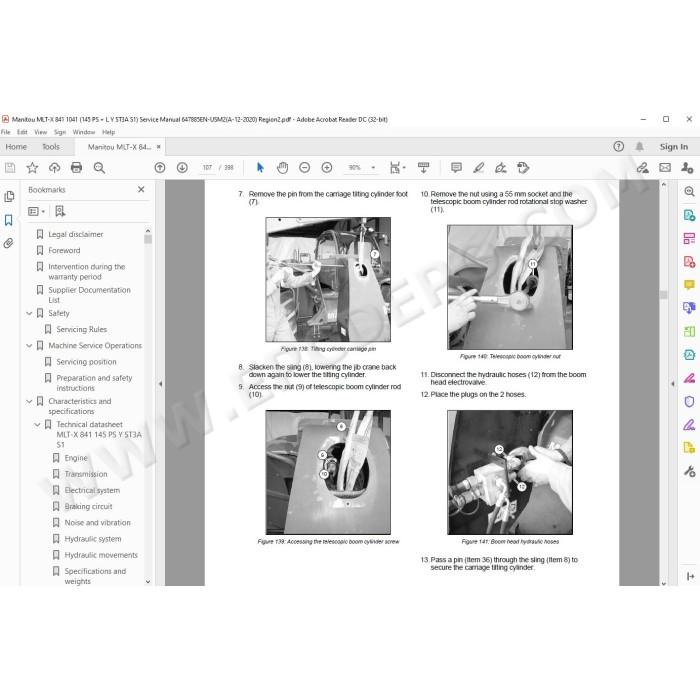Image resolution: width=700 pixels, height=700 pixels.
Task: Open fit page options icon
Action: pyautogui.click(x=397, y=168)
